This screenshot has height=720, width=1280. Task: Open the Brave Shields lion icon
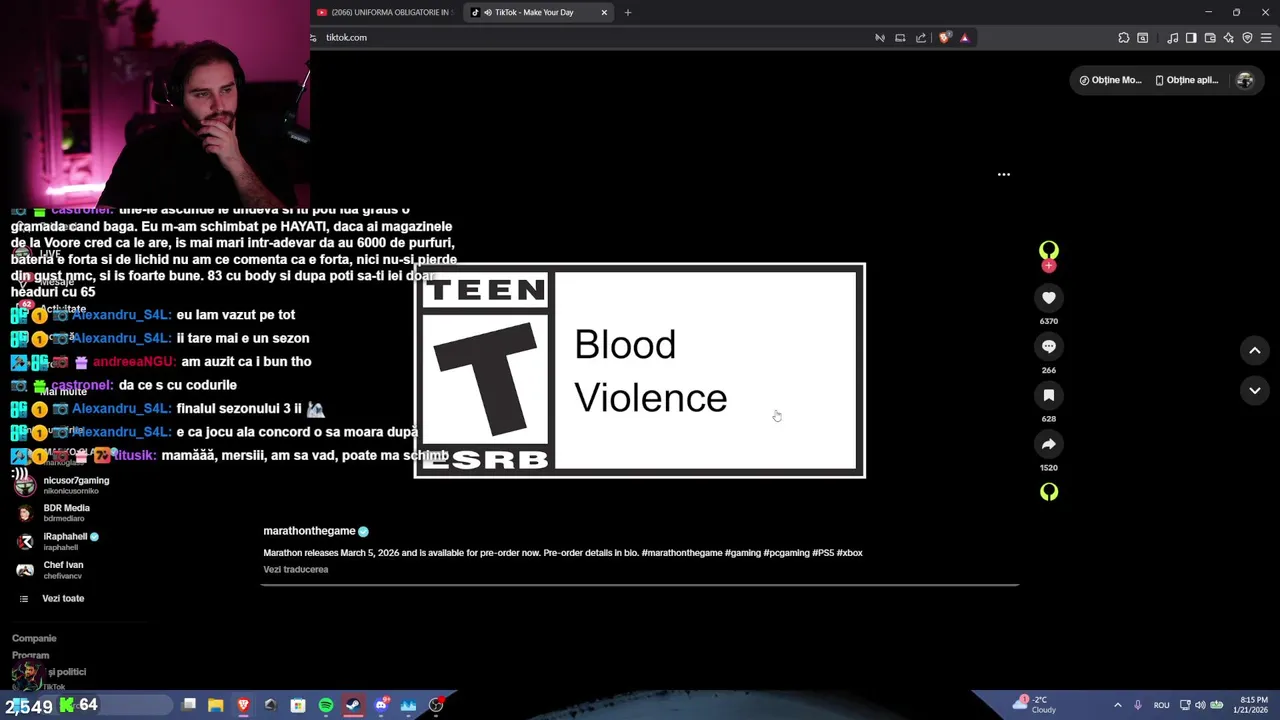coord(945,37)
